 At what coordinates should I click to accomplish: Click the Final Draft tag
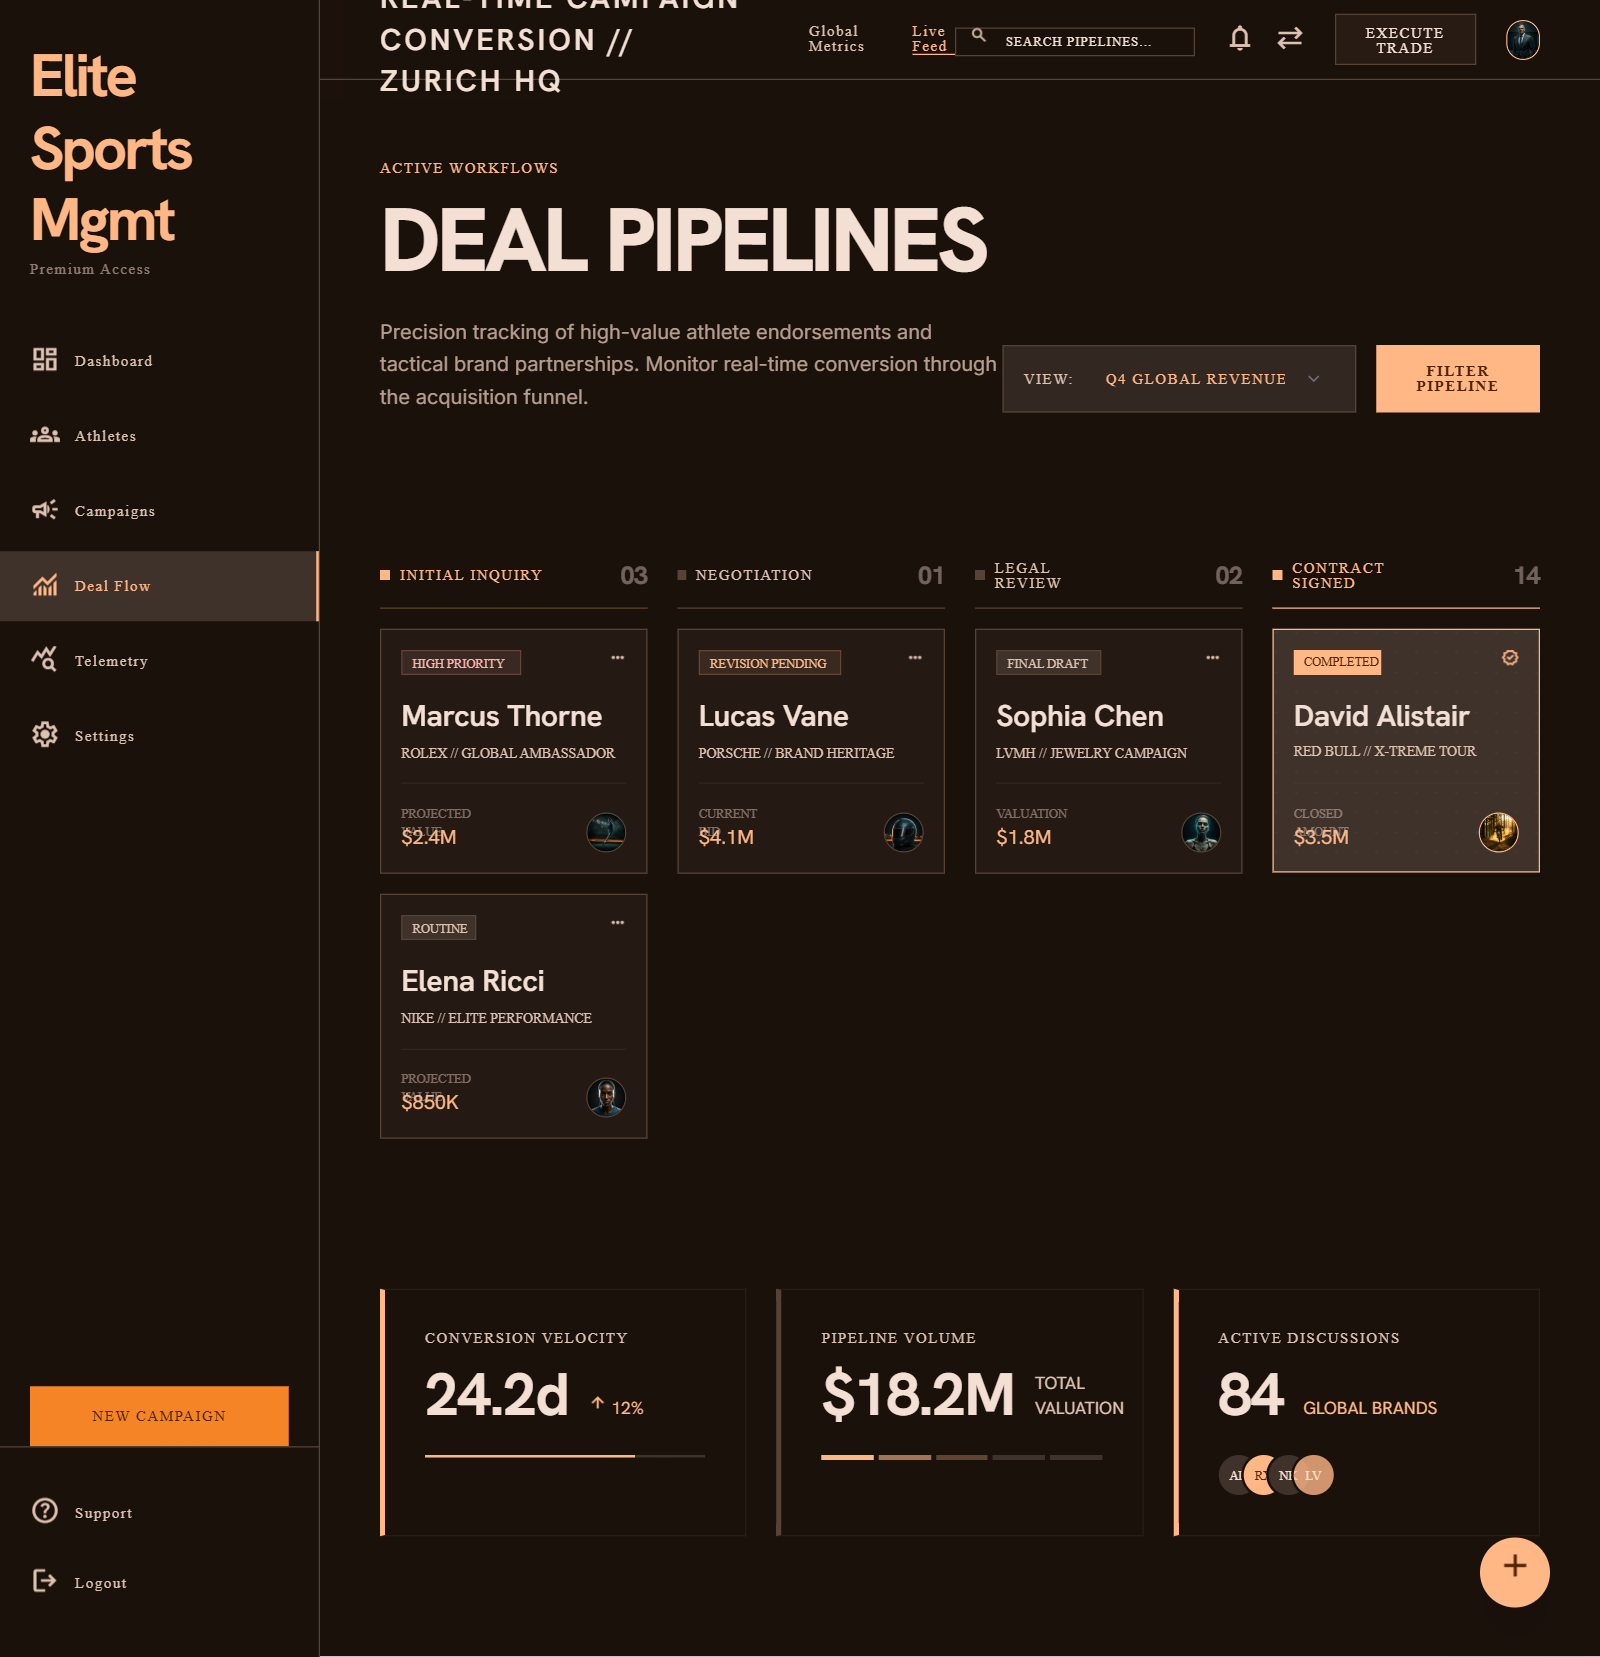(x=1048, y=663)
